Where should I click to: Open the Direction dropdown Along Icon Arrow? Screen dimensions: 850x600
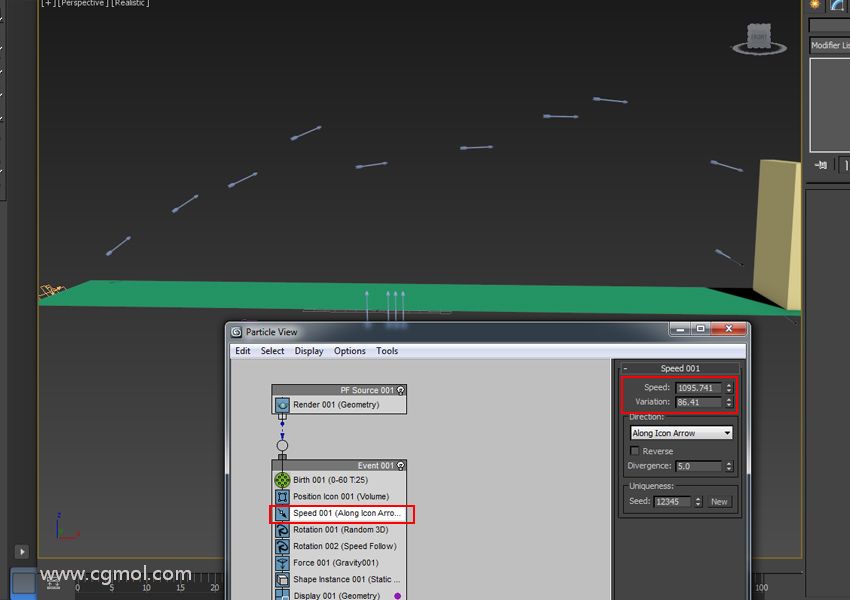pos(681,433)
